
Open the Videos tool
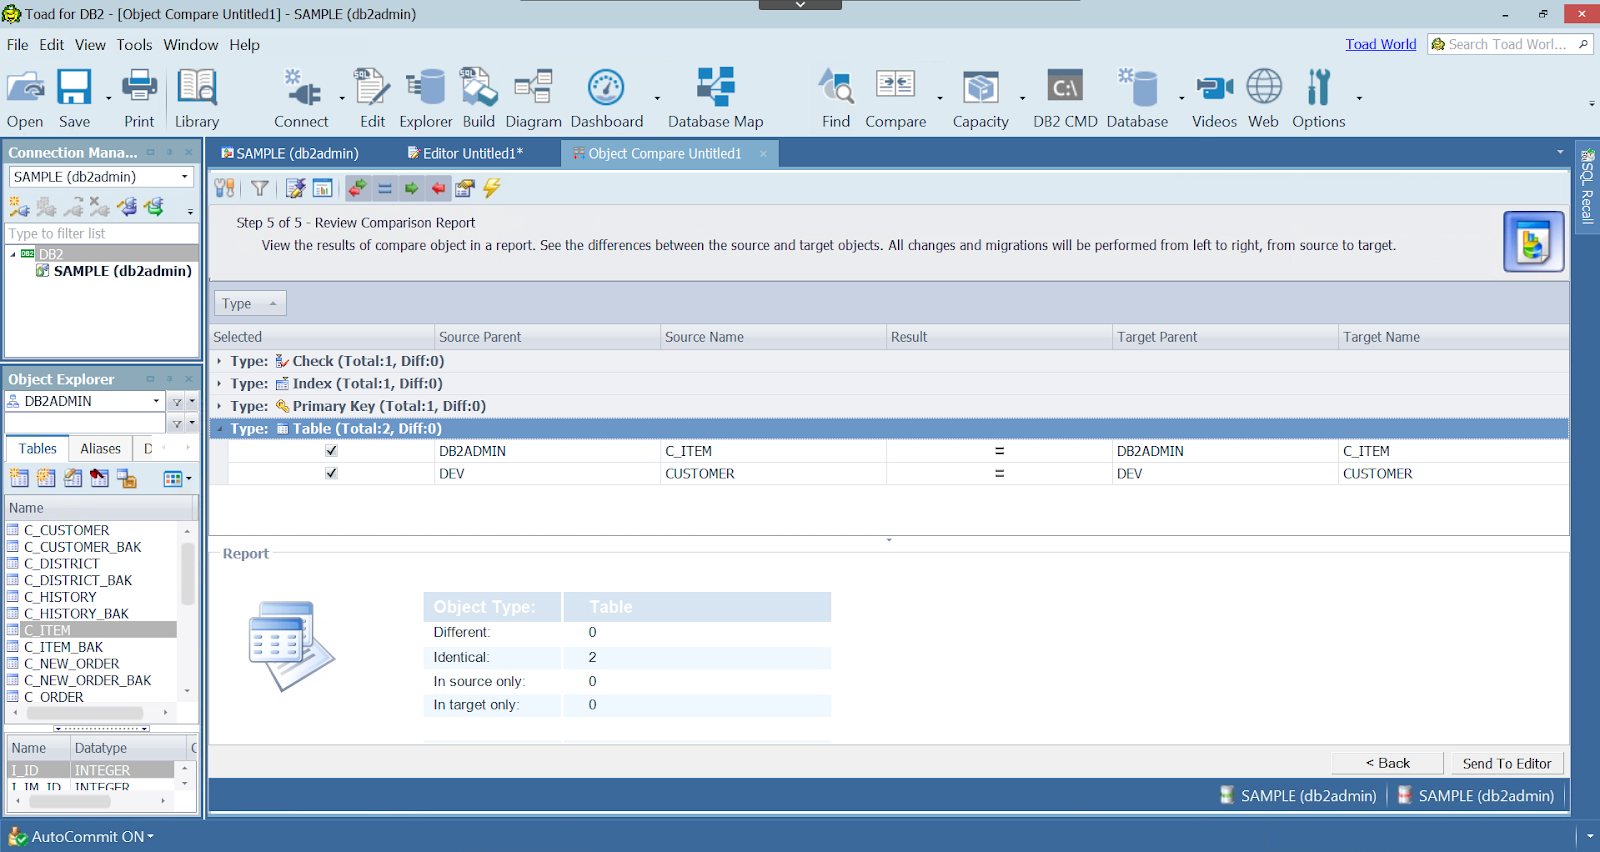click(1214, 98)
